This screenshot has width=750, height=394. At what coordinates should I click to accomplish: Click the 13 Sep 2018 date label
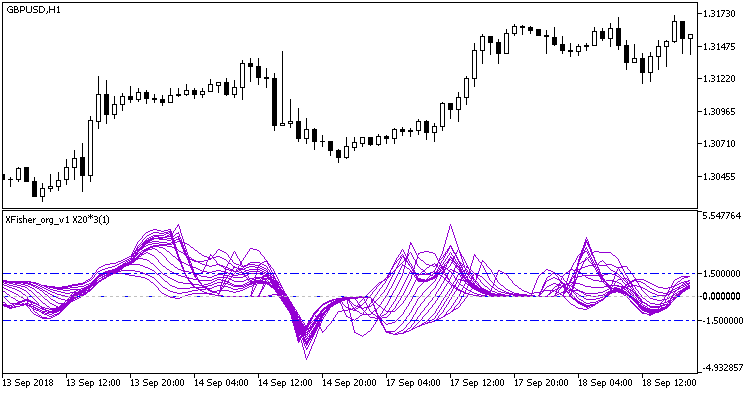point(28,383)
